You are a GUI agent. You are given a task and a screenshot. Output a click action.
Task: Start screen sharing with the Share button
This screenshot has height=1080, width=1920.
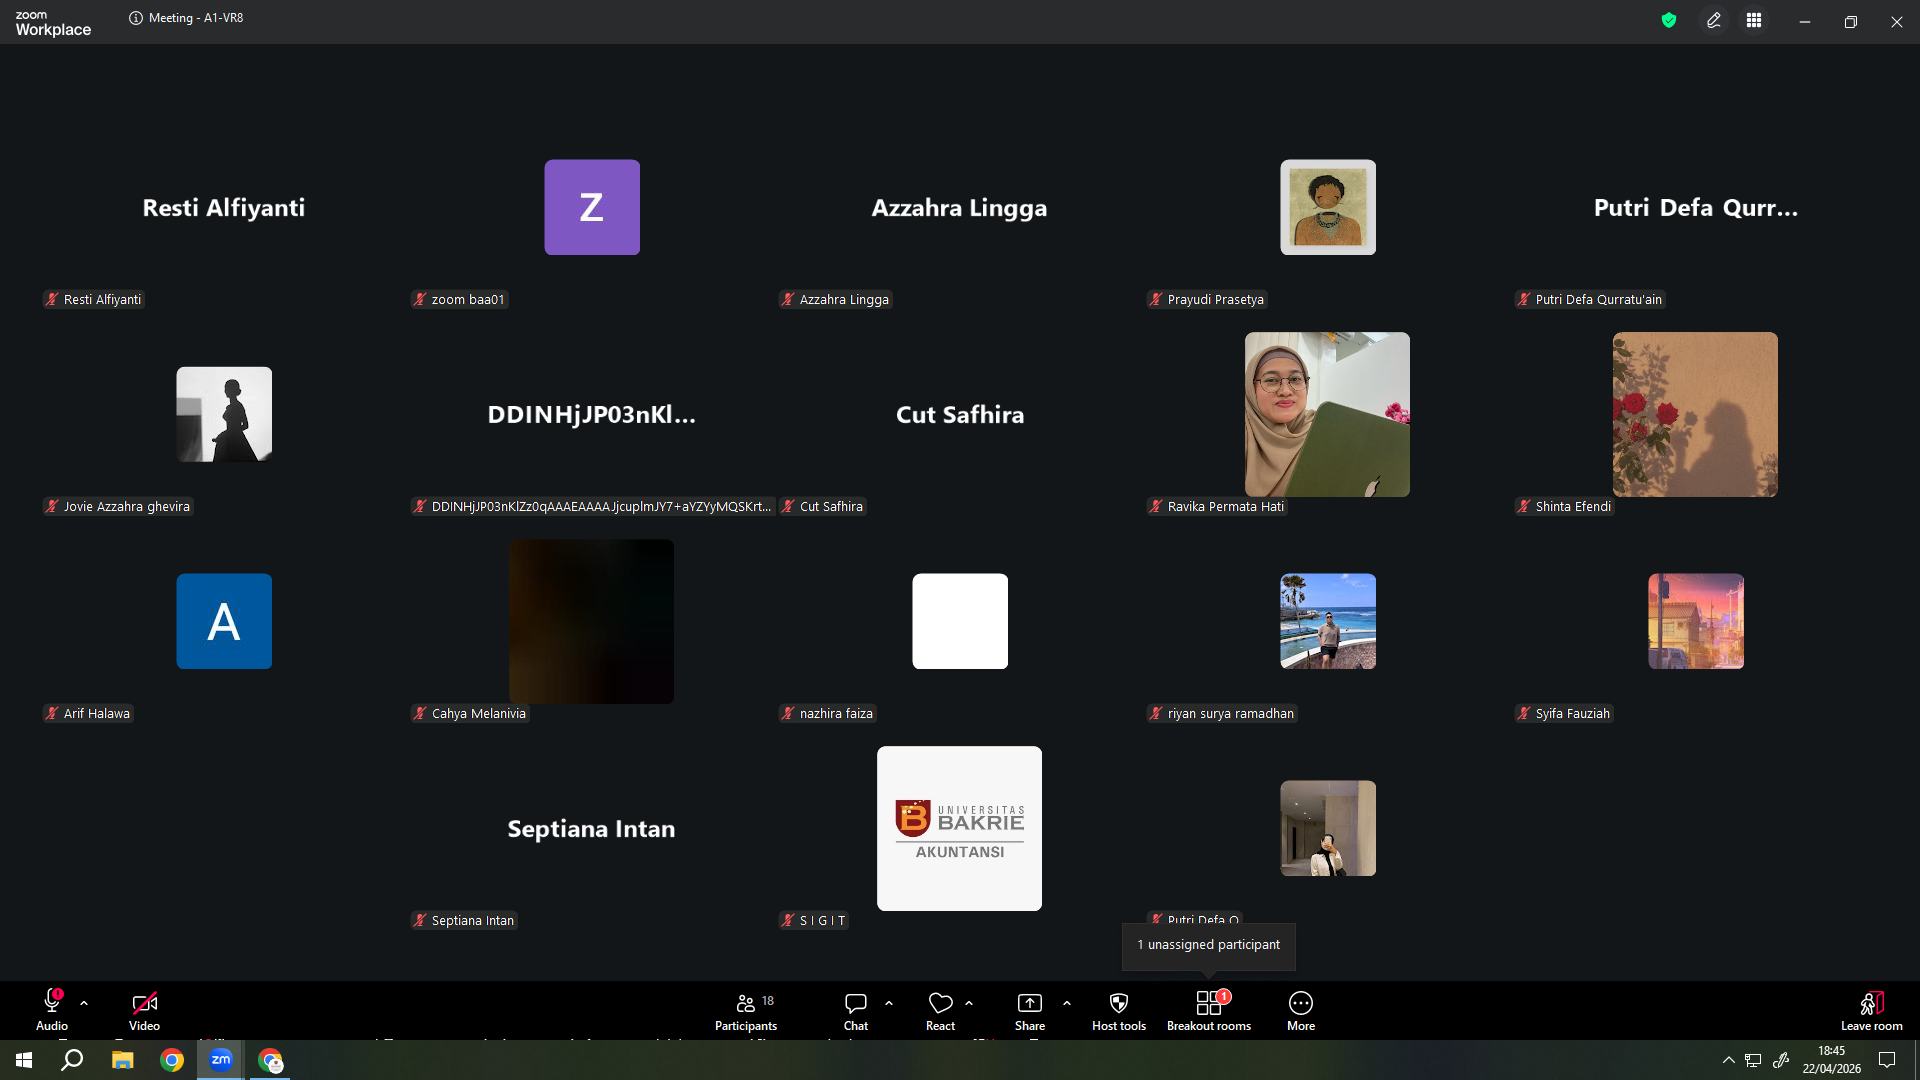(1030, 1010)
